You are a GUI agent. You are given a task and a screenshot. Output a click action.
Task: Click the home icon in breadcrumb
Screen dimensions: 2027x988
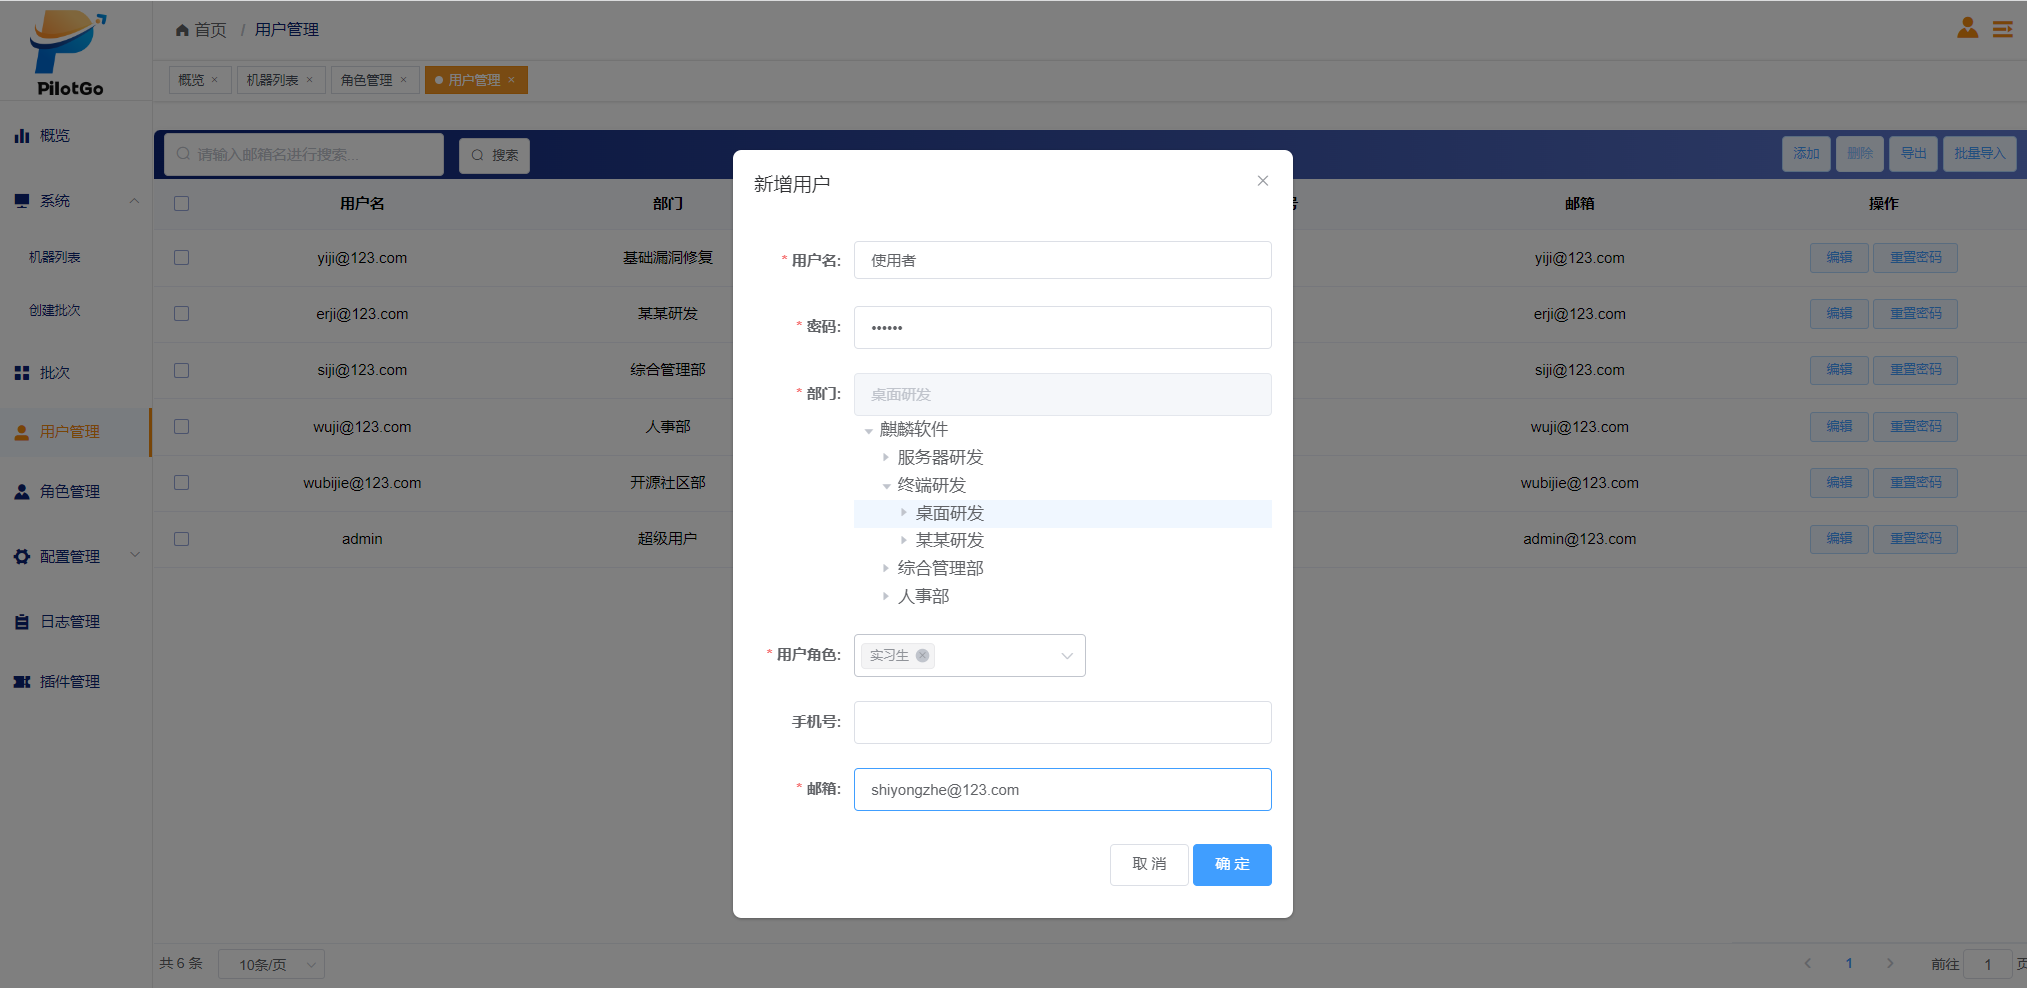(182, 30)
